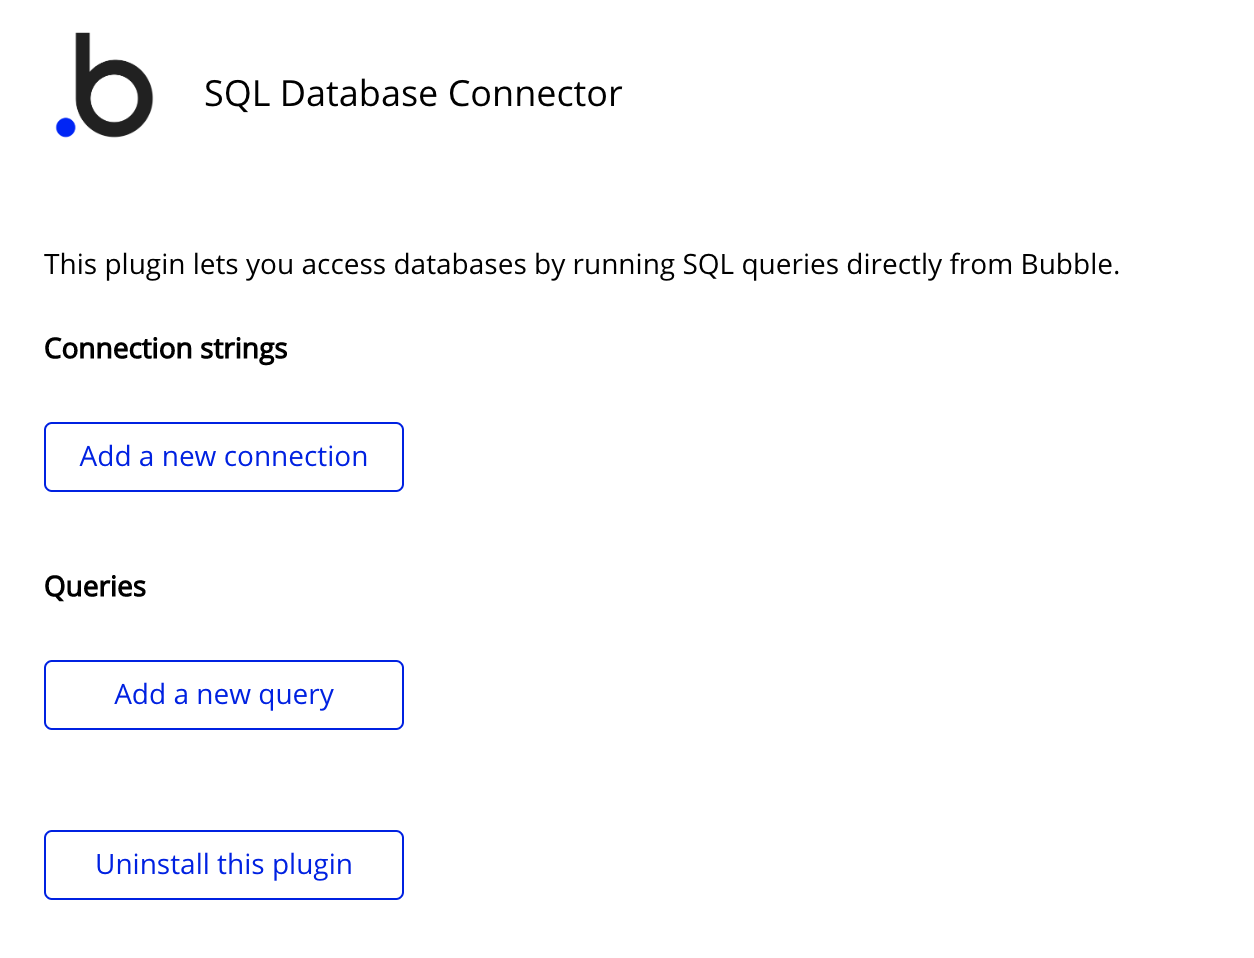Click the Queries section heading
This screenshot has height=958, width=1254.
[94, 586]
